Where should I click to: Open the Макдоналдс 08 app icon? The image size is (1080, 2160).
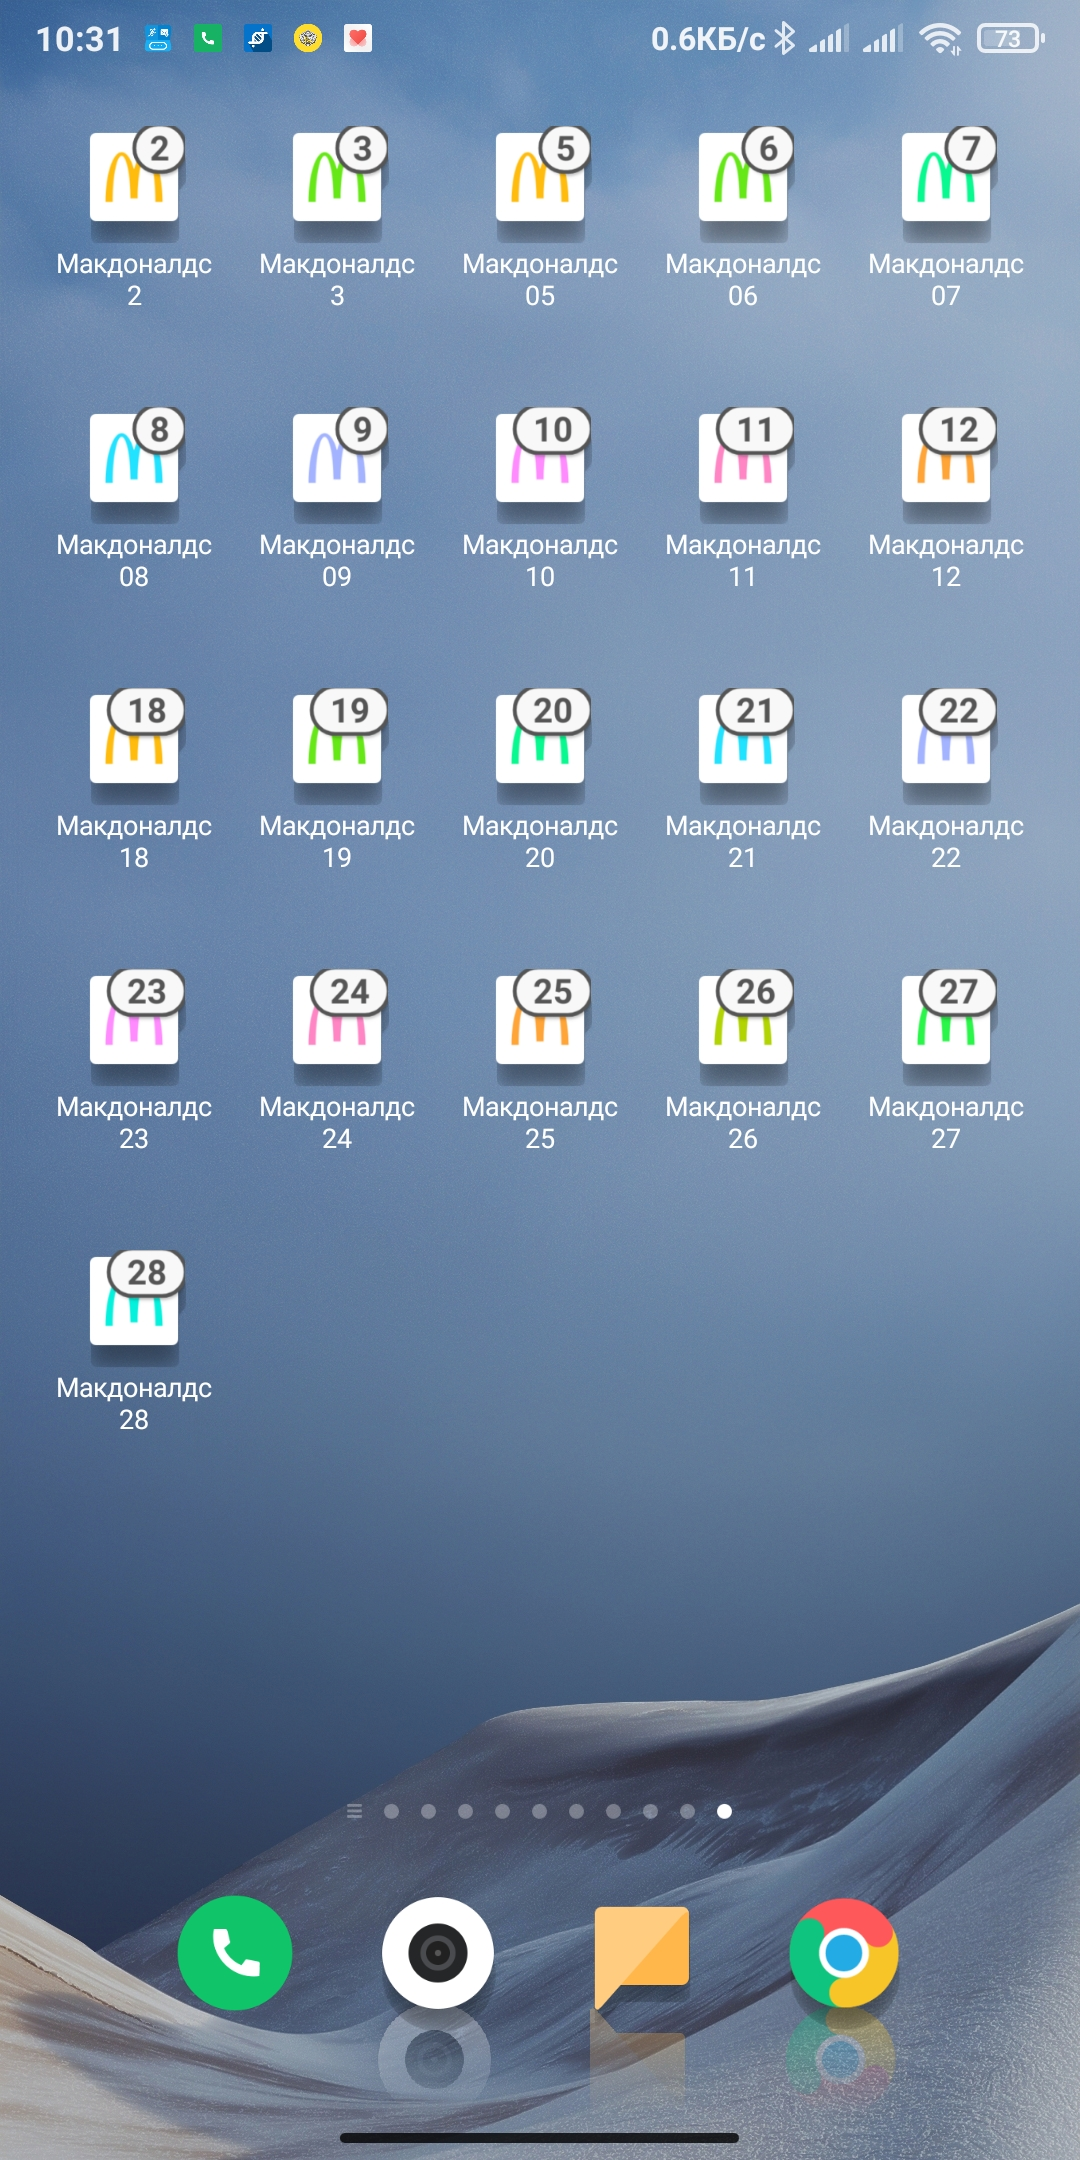(134, 459)
